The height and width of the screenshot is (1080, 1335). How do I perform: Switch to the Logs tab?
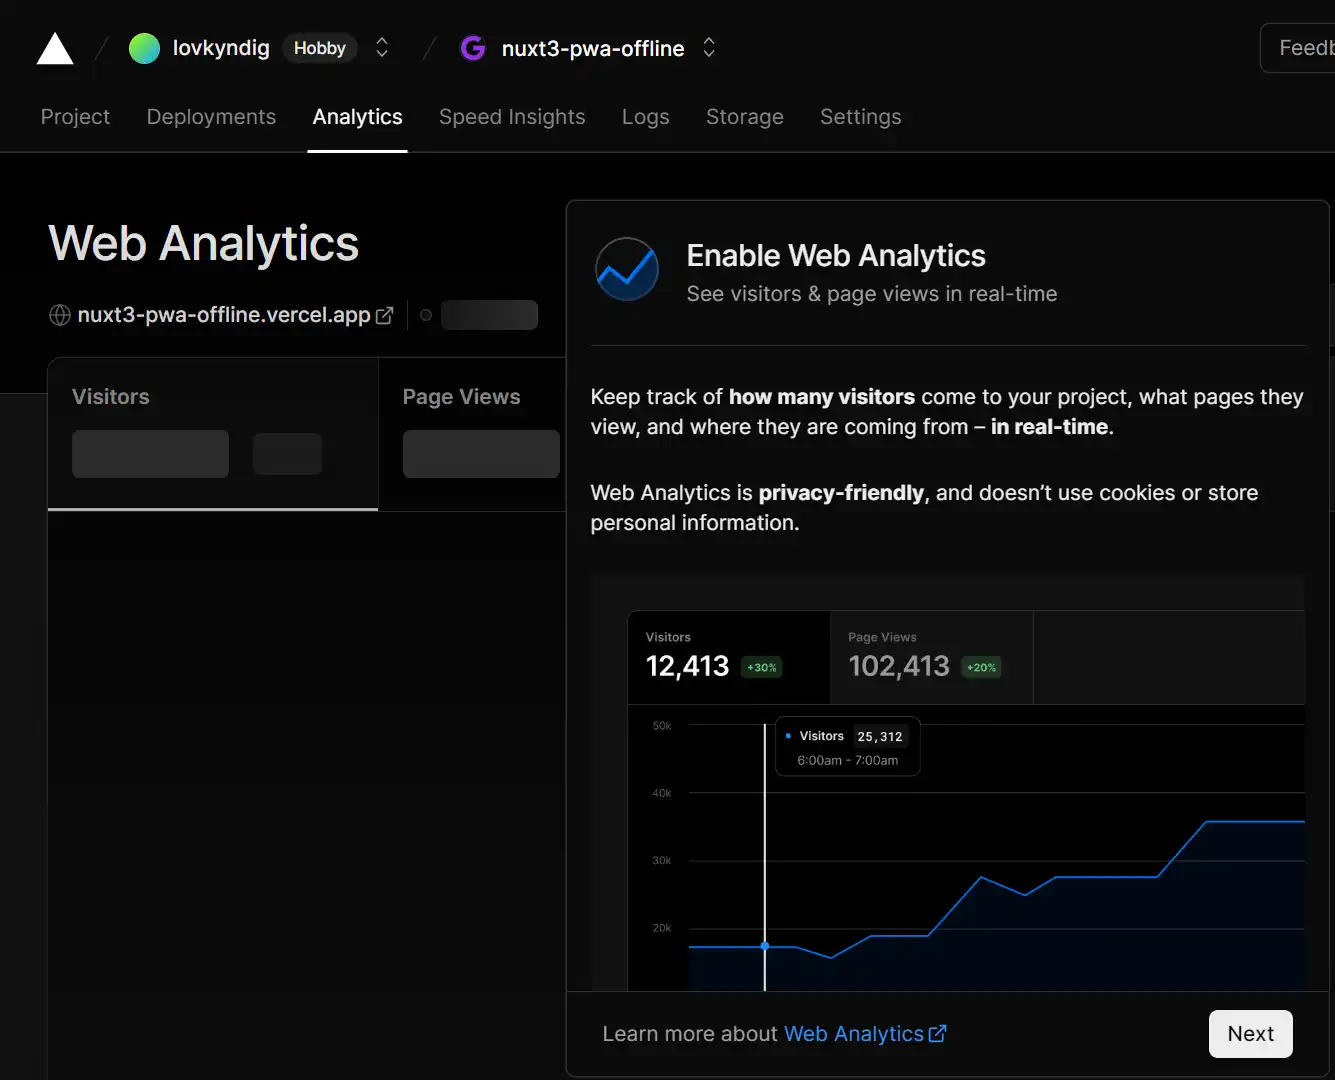click(x=645, y=117)
